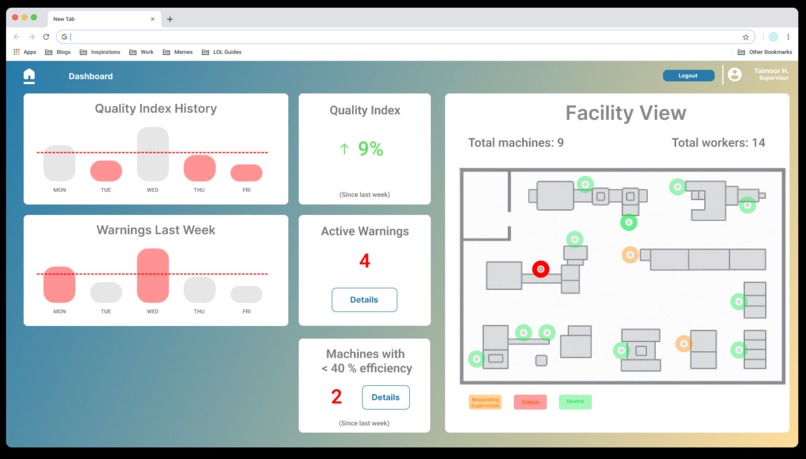Click the active warnings count 4

(x=364, y=261)
